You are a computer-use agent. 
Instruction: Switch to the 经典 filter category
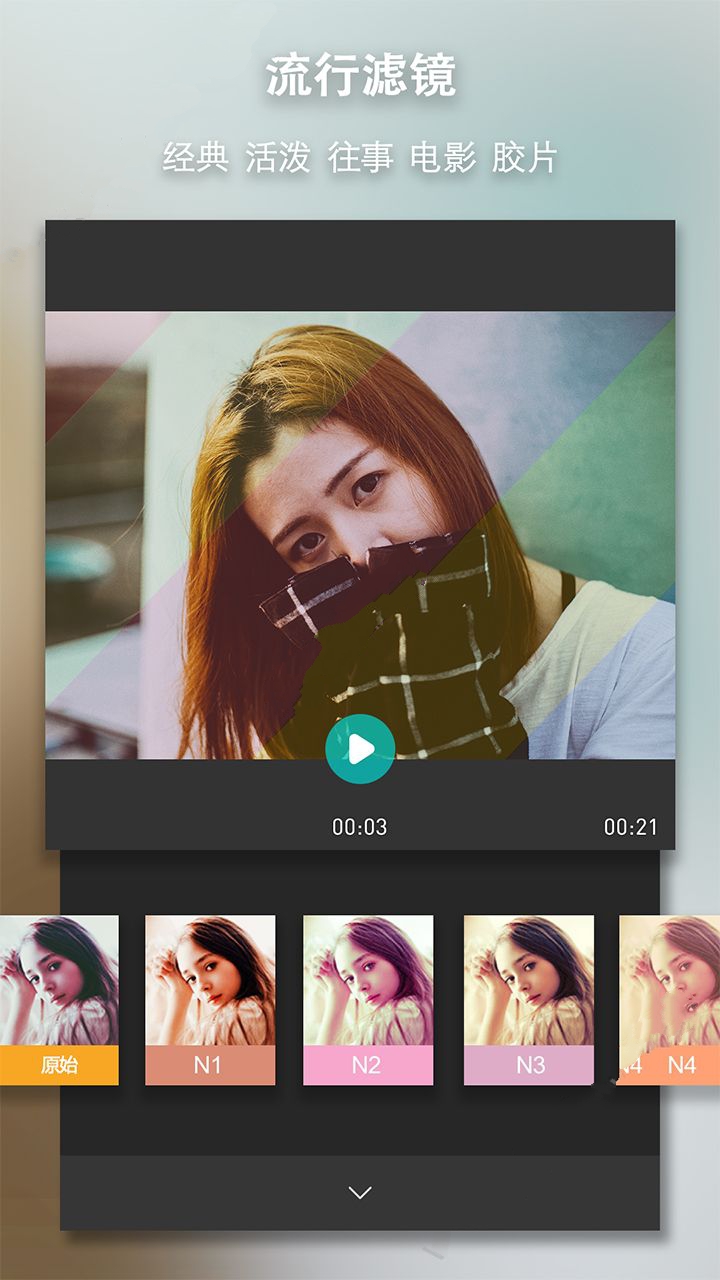195,158
